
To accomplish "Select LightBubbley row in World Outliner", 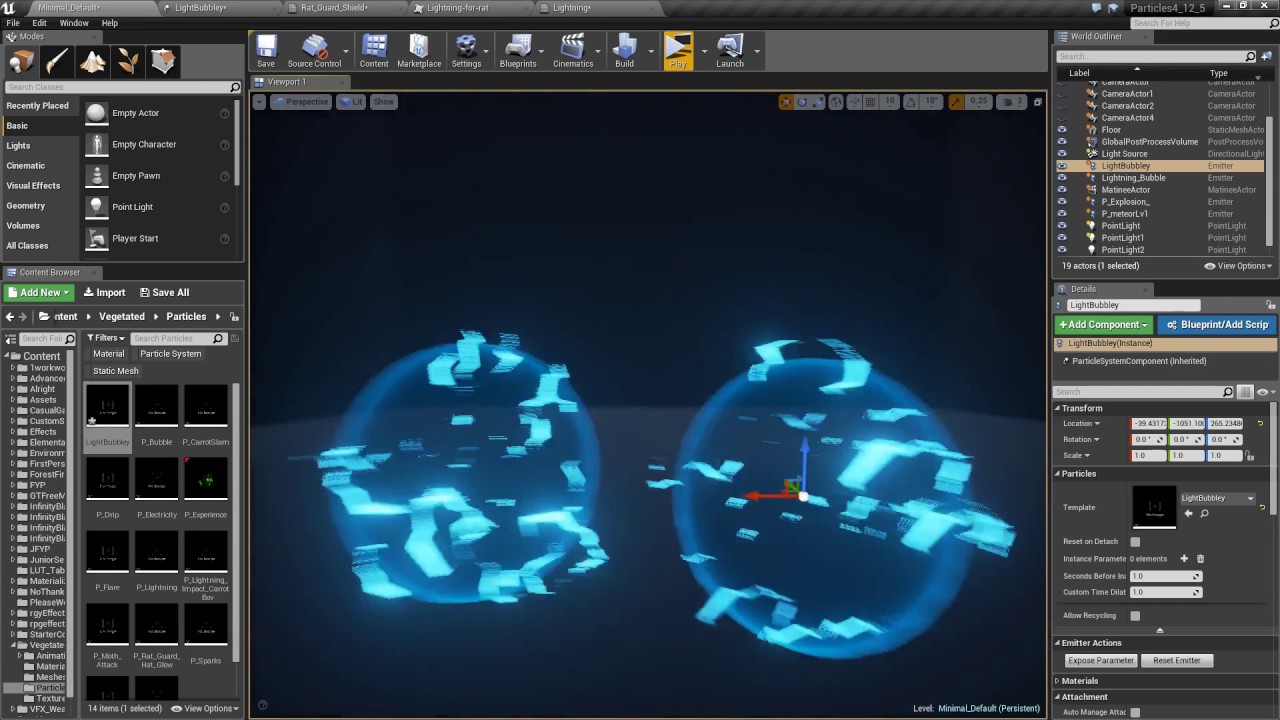I will click(1160, 166).
